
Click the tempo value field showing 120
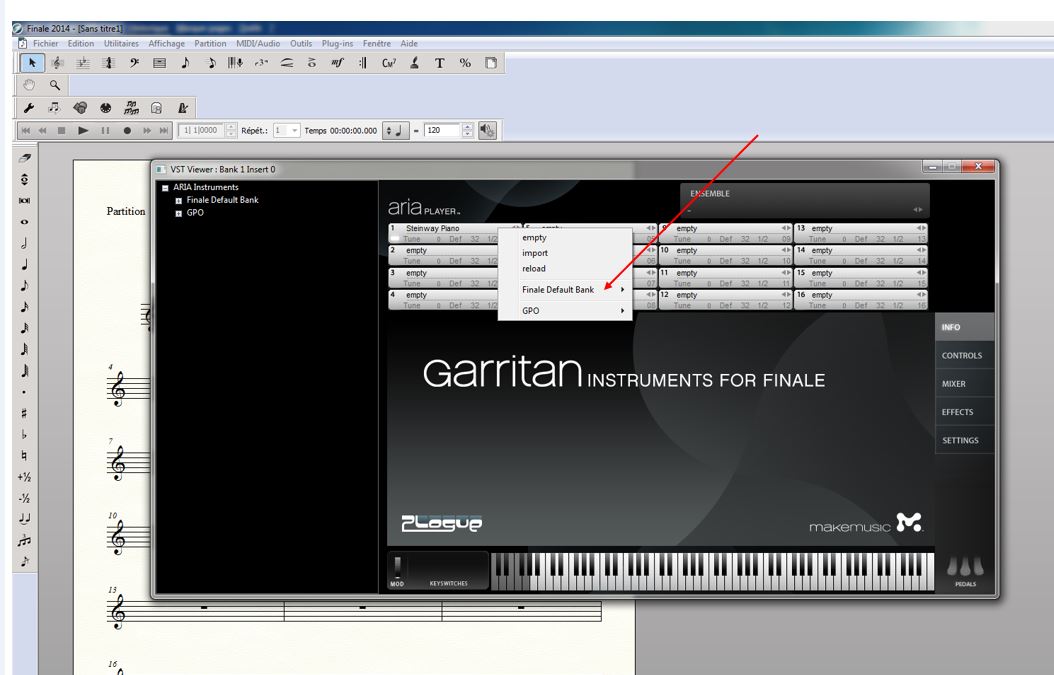(x=441, y=130)
